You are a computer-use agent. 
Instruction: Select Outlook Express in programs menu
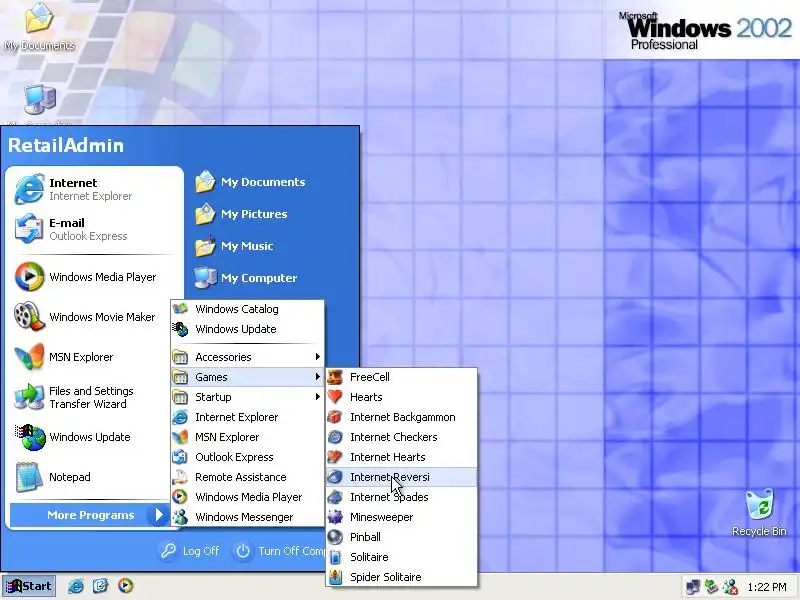247,457
